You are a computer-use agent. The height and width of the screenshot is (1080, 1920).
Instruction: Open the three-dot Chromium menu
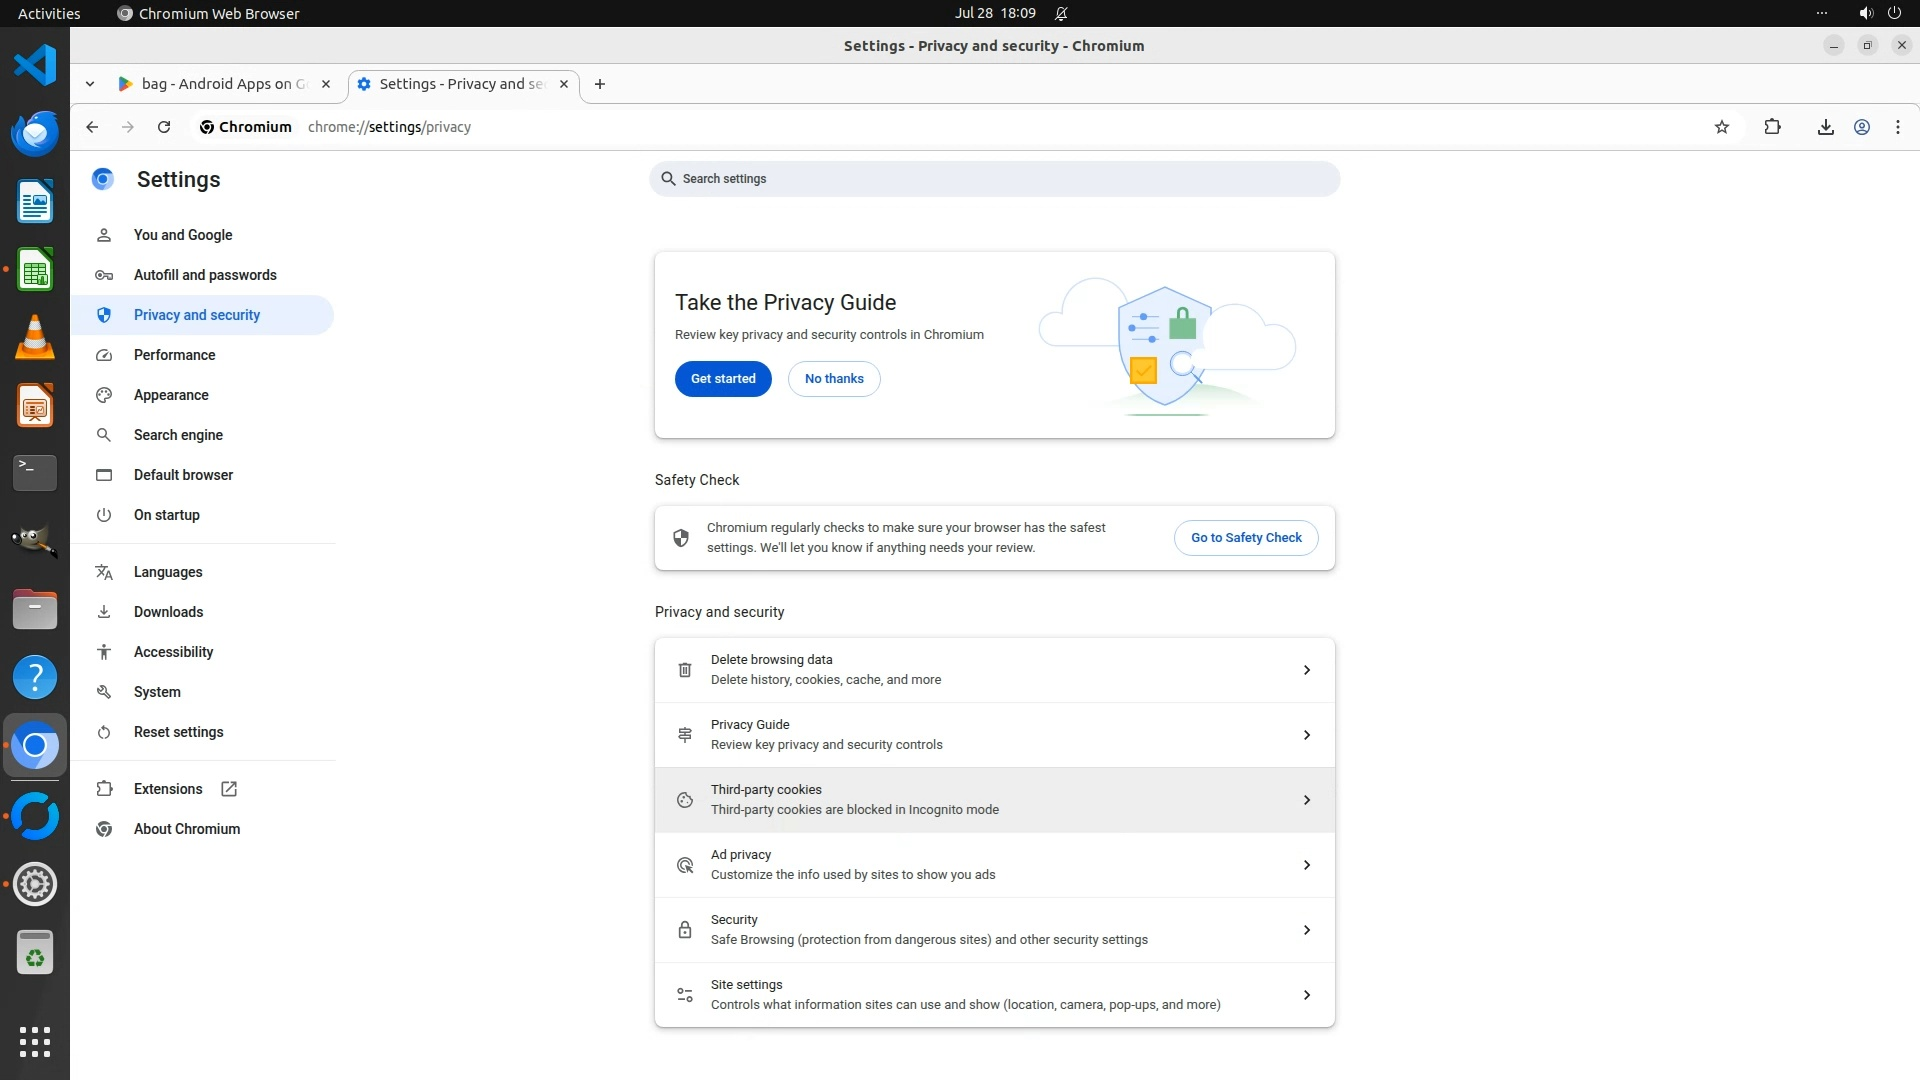1897,127
